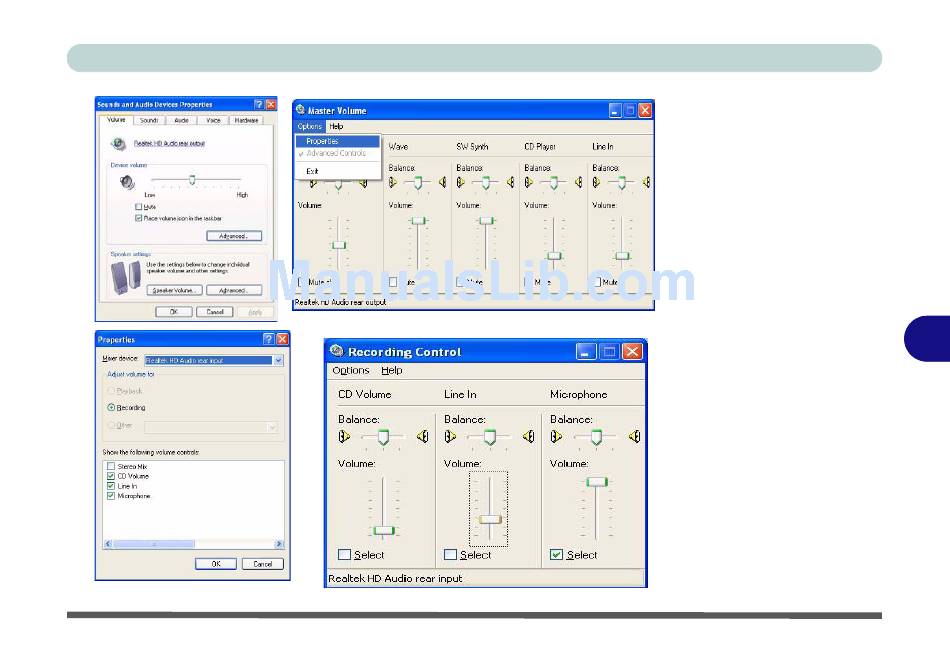Check the Stereo Mix volume control box

point(110,467)
